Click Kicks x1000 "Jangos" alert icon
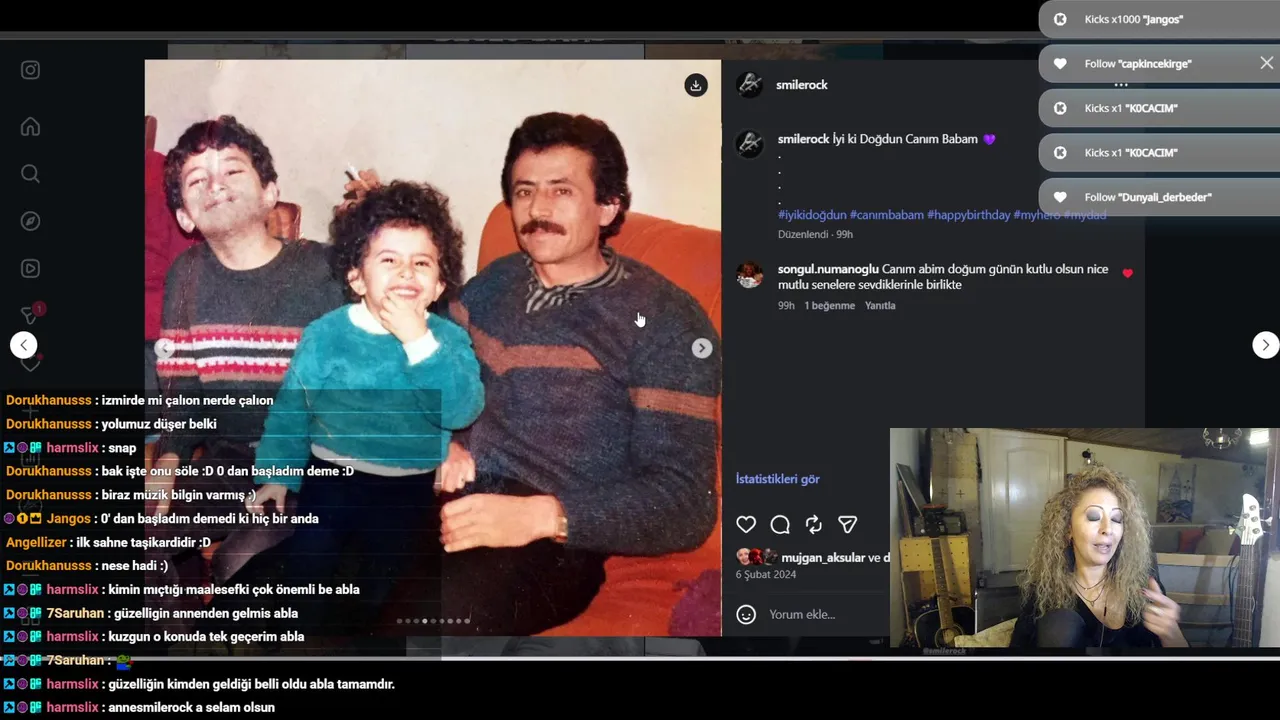The image size is (1280, 720). [1060, 19]
